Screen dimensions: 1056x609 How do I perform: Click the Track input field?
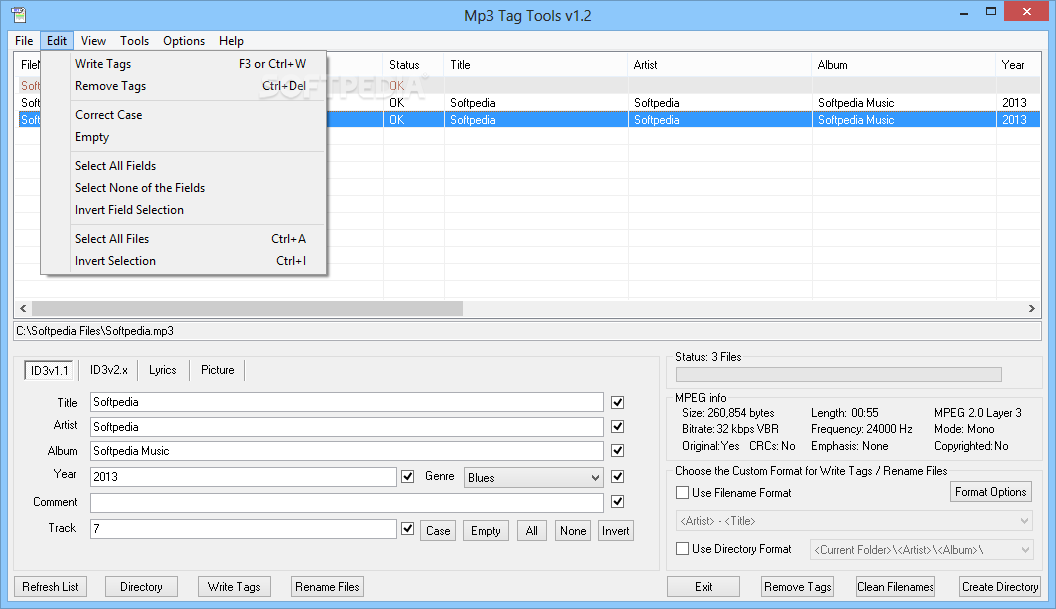pos(243,529)
